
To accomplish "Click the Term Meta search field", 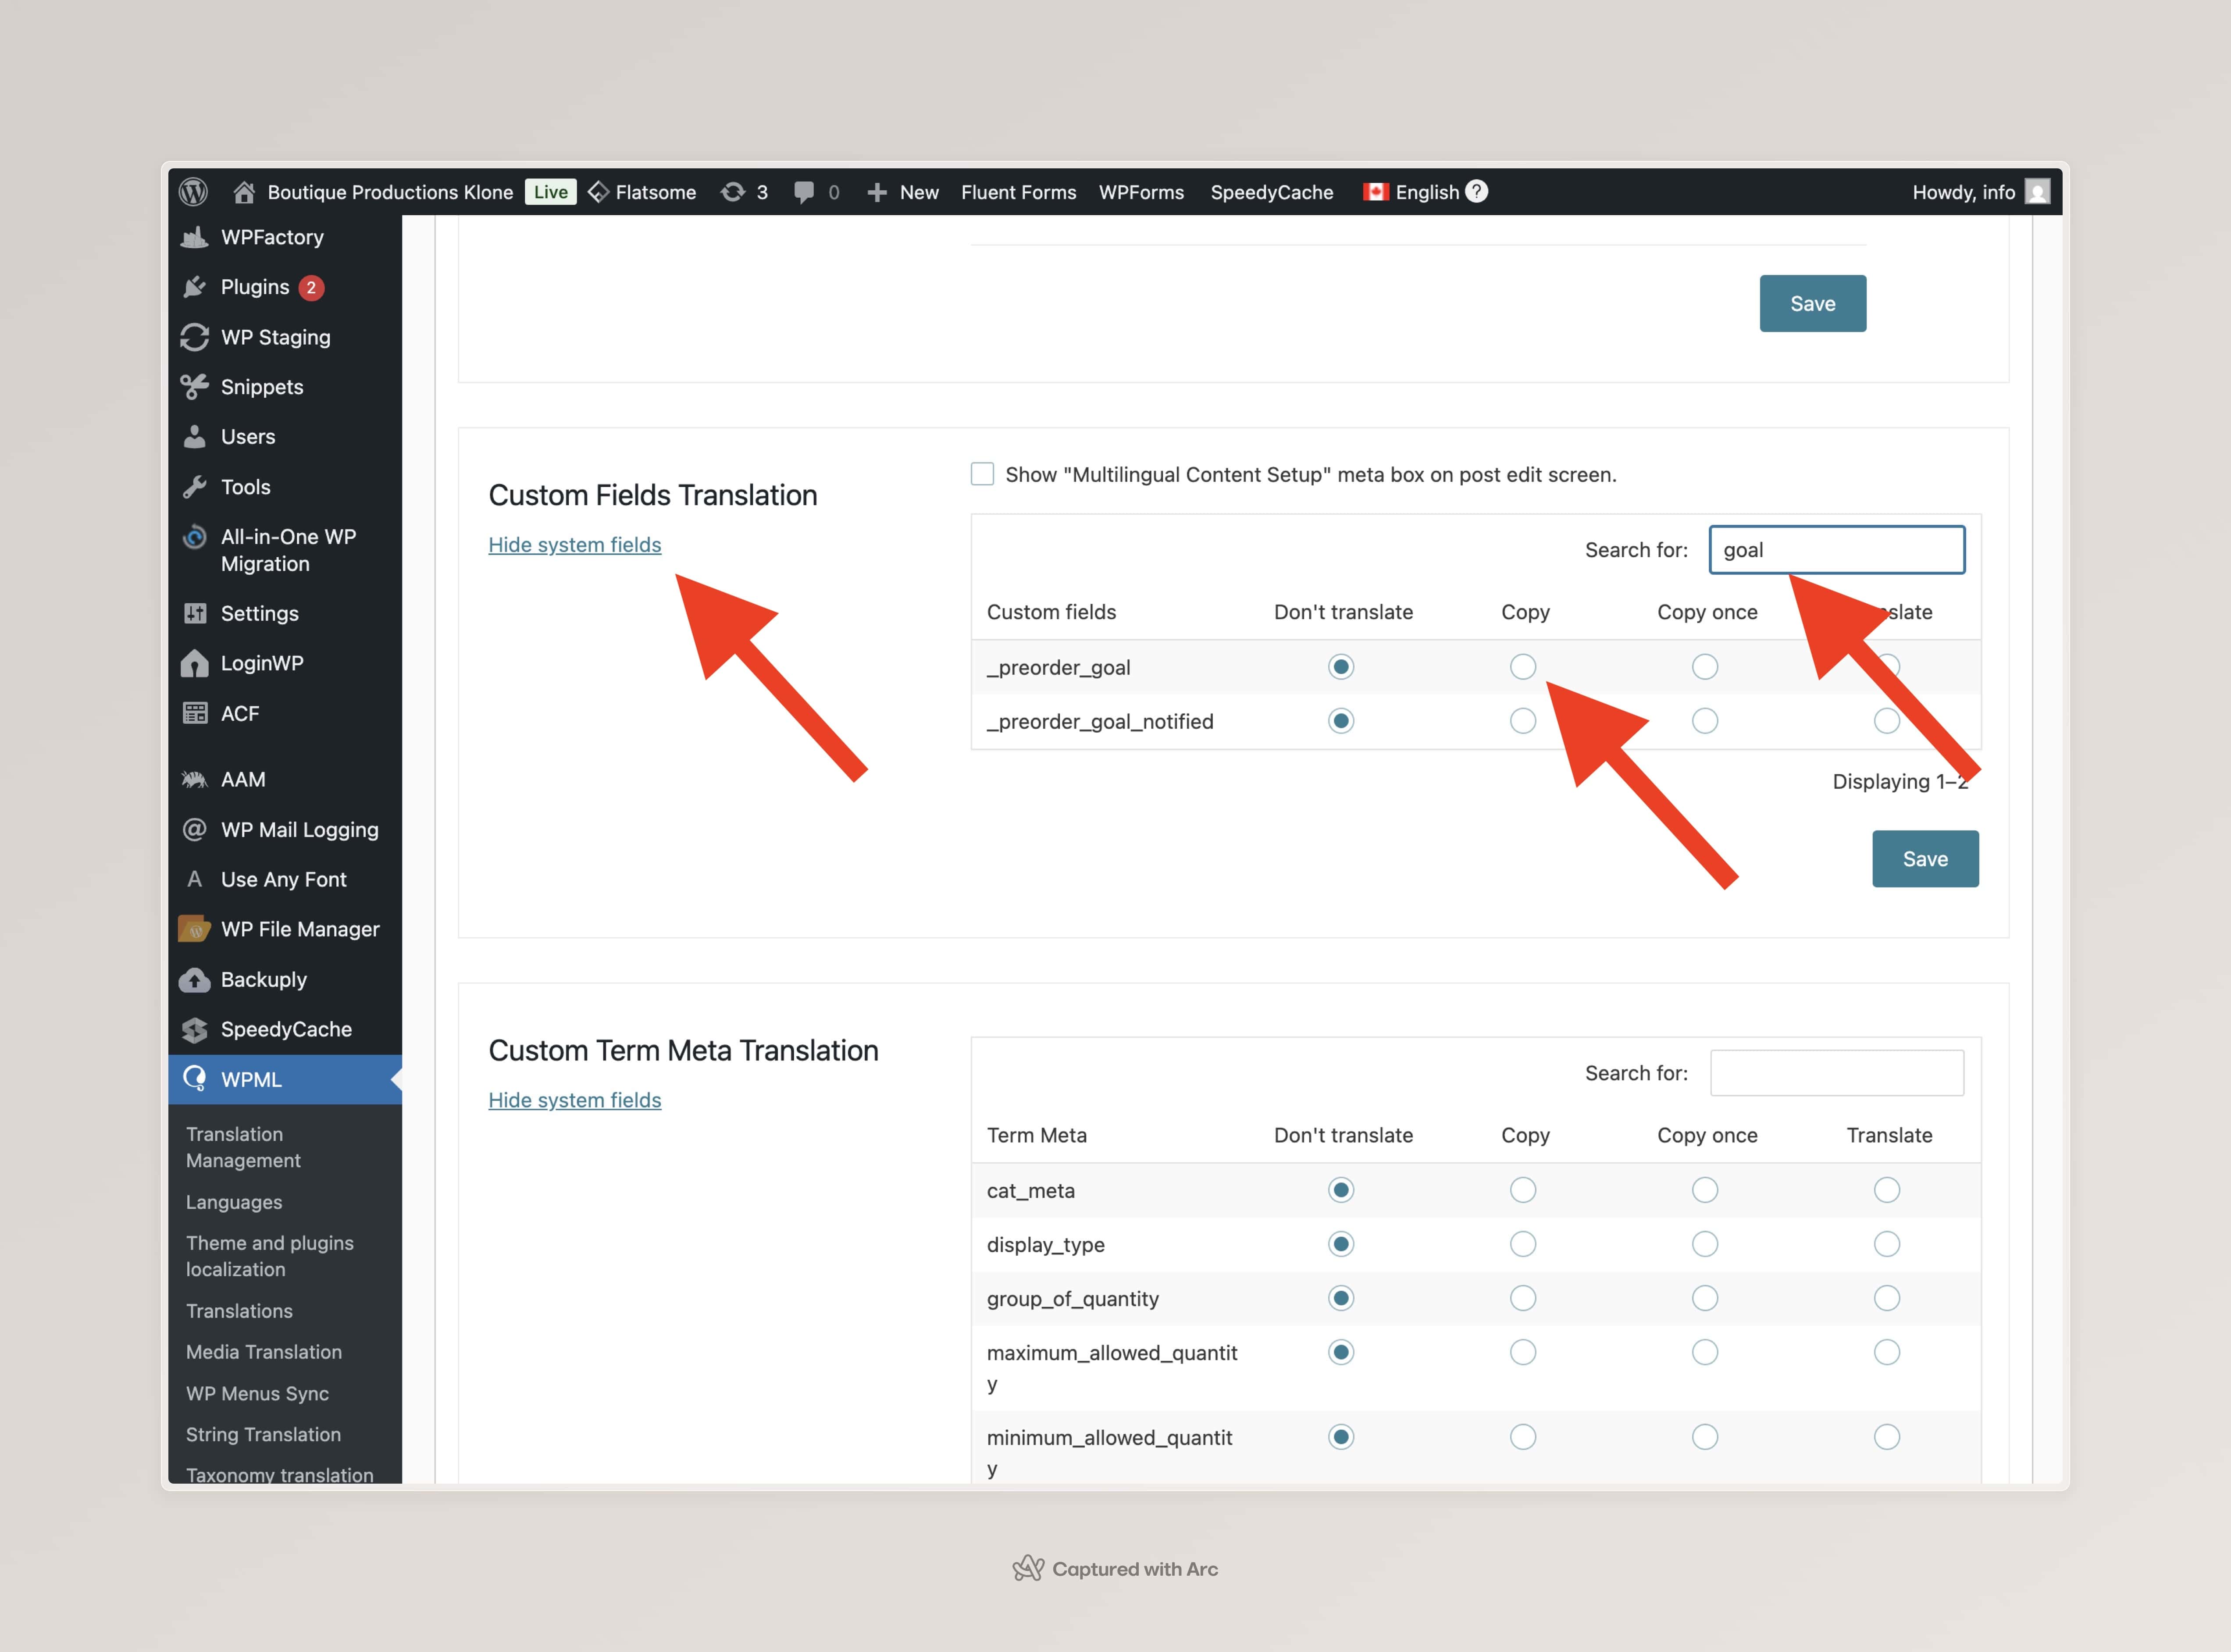I will tap(1836, 1073).
